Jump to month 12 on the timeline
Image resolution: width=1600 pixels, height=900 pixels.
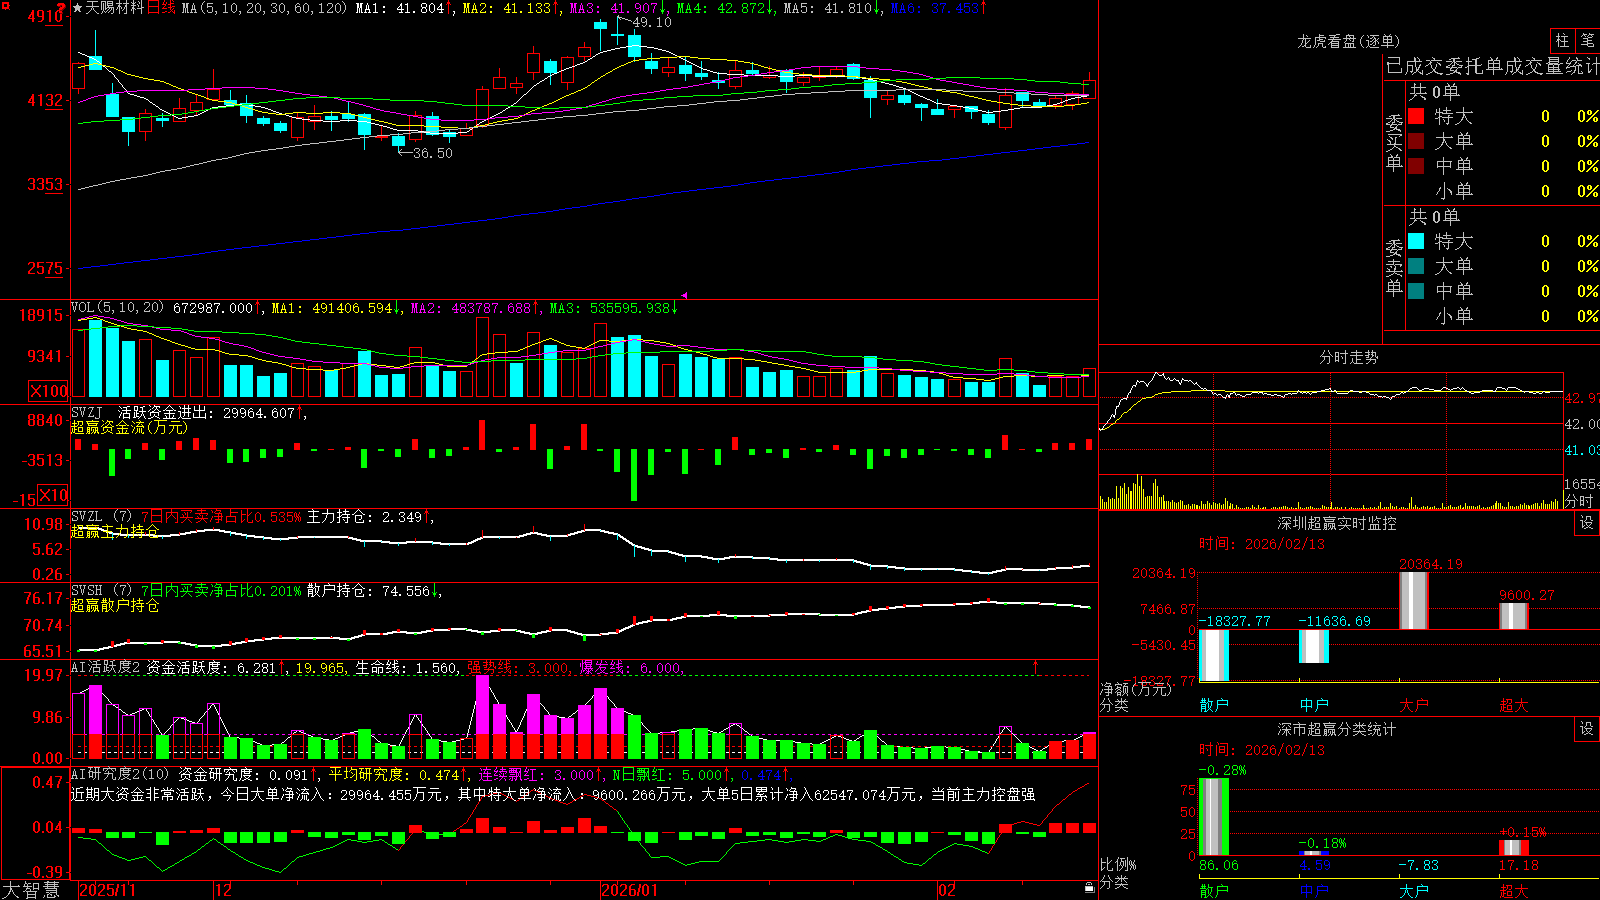(224, 890)
